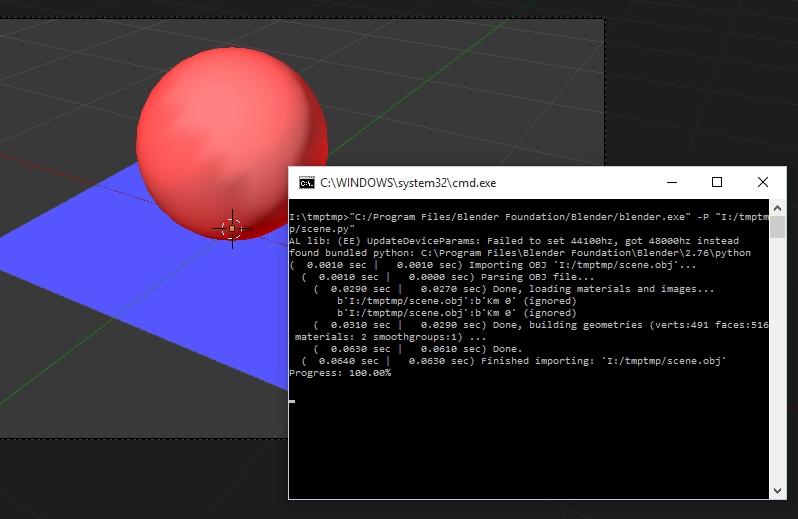Click the 'AL lib: (EE) UpdateDeviceParams' line

click(x=514, y=241)
